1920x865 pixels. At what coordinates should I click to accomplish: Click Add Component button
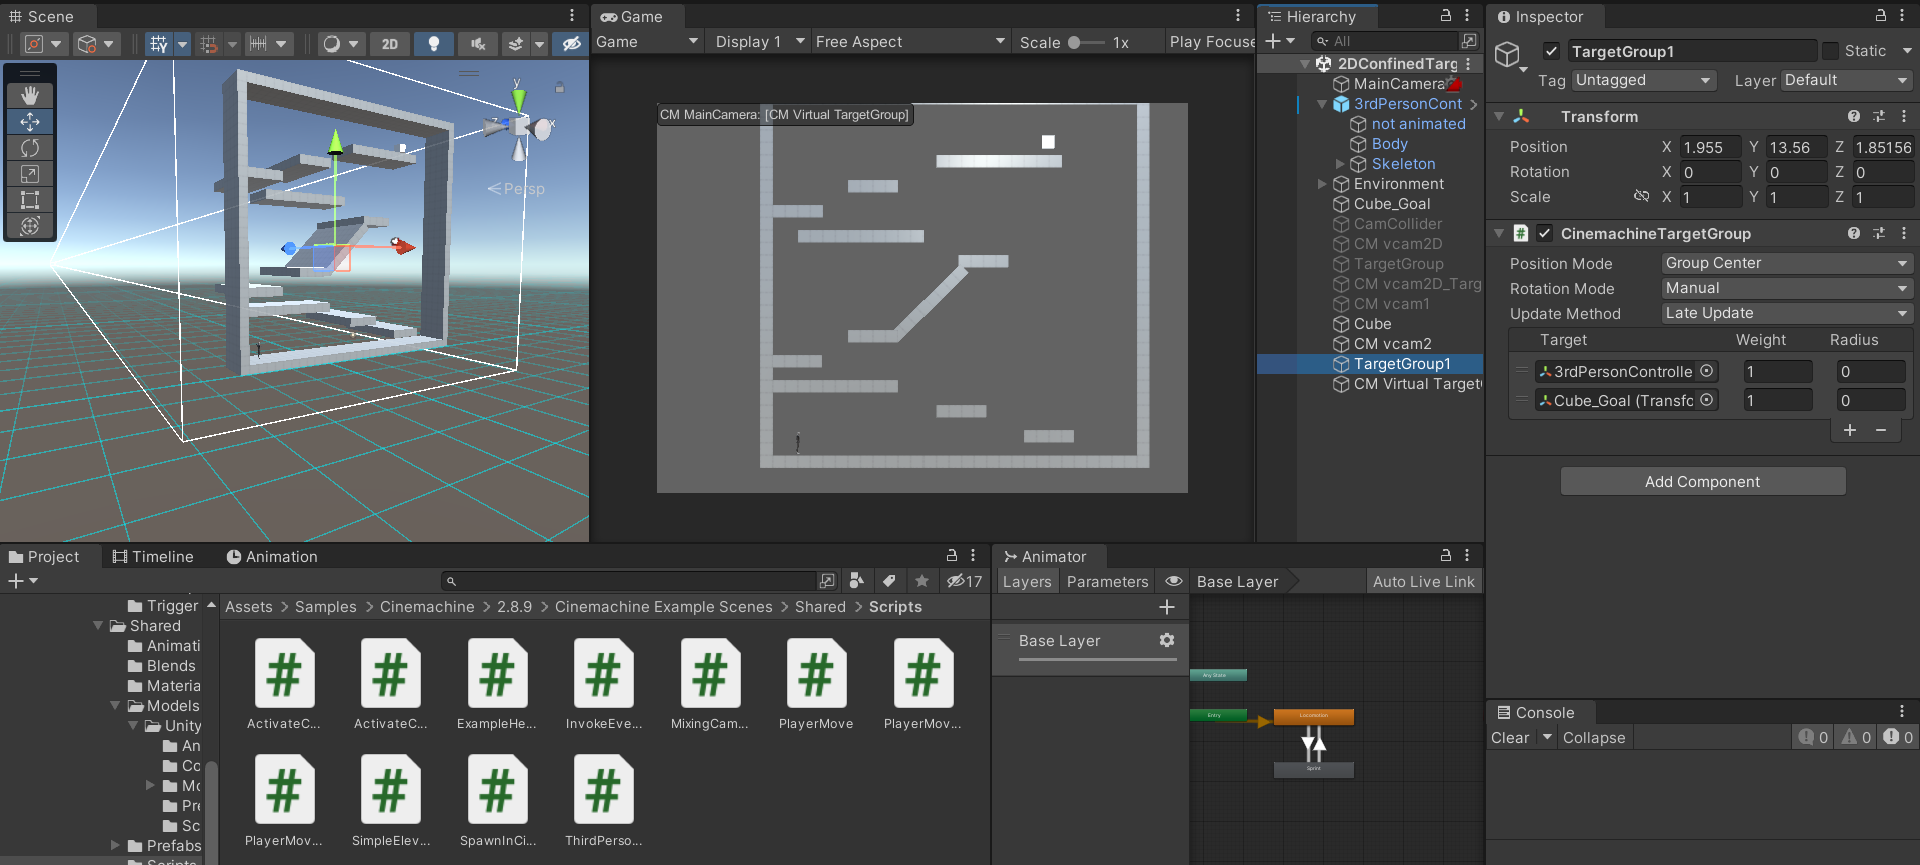(1703, 482)
